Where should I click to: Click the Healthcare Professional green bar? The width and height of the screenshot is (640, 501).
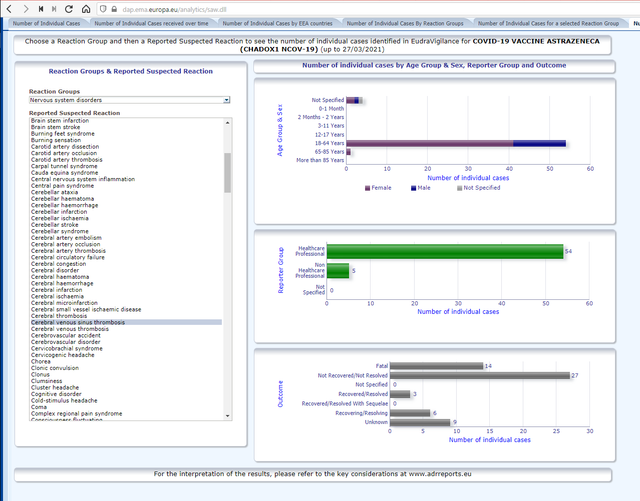tap(445, 252)
